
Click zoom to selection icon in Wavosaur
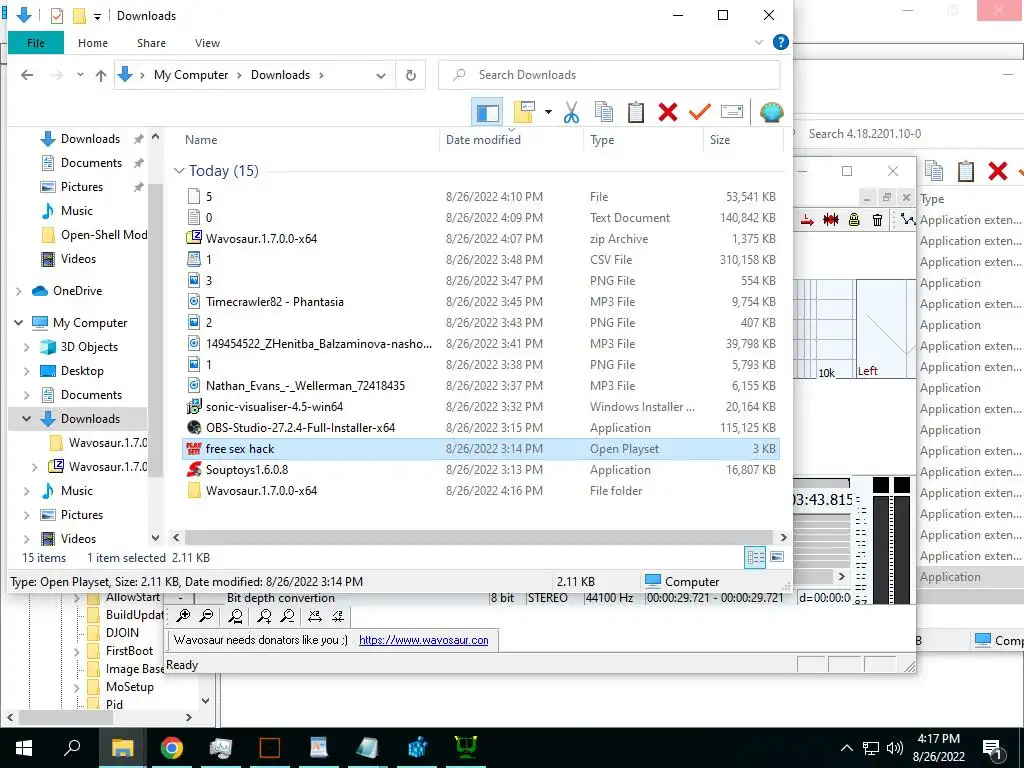tap(236, 616)
